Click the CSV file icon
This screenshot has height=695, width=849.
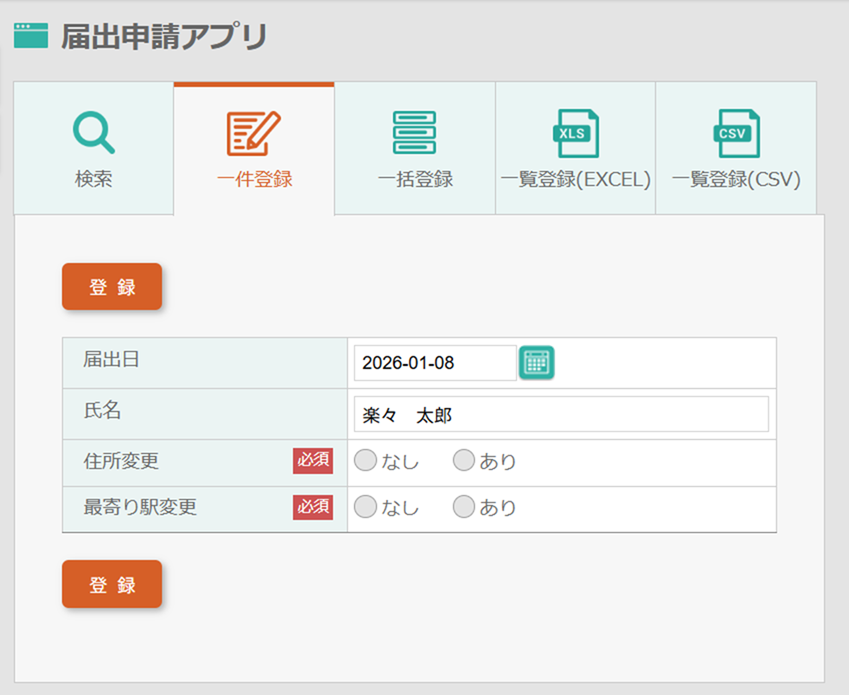pos(736,133)
